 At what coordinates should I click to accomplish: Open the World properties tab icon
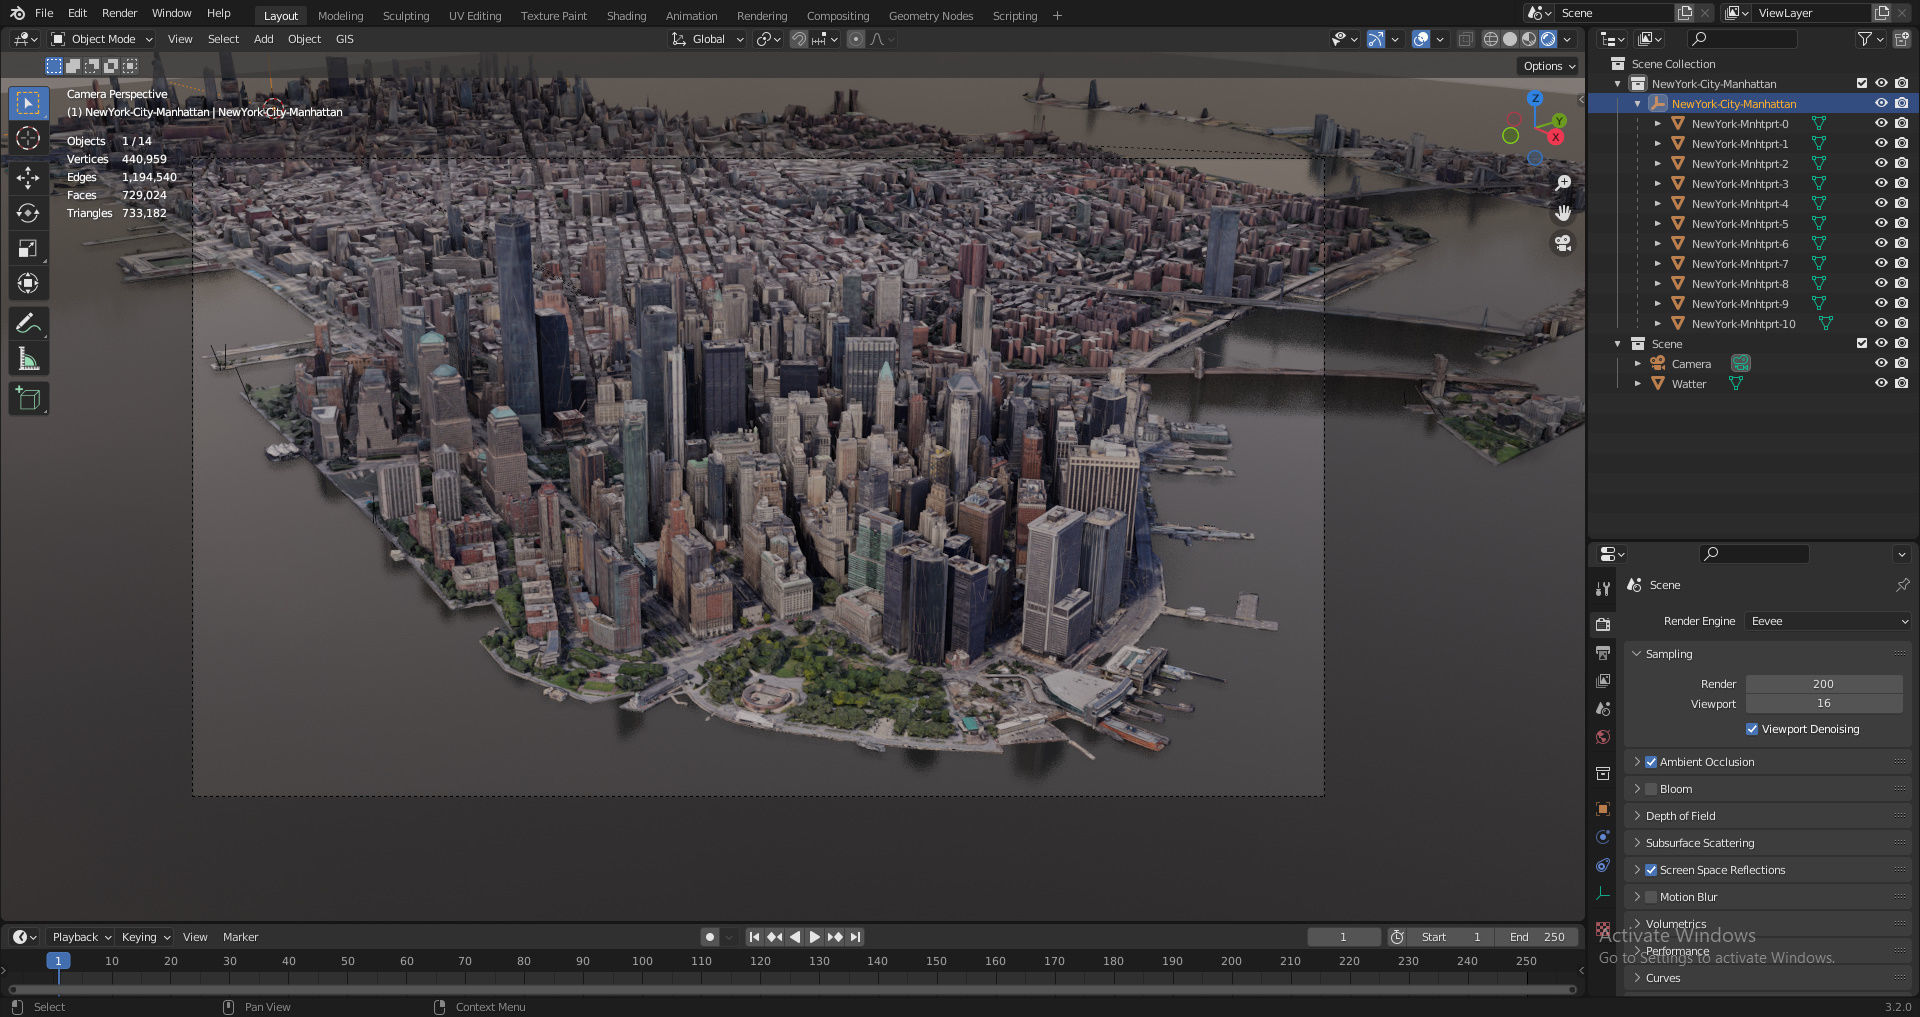(1603, 737)
